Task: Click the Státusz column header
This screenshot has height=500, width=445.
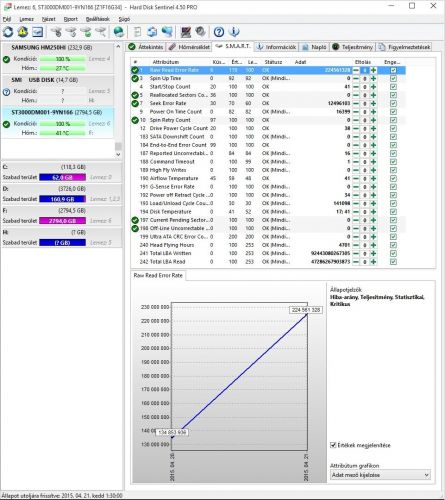Action: pos(273,62)
